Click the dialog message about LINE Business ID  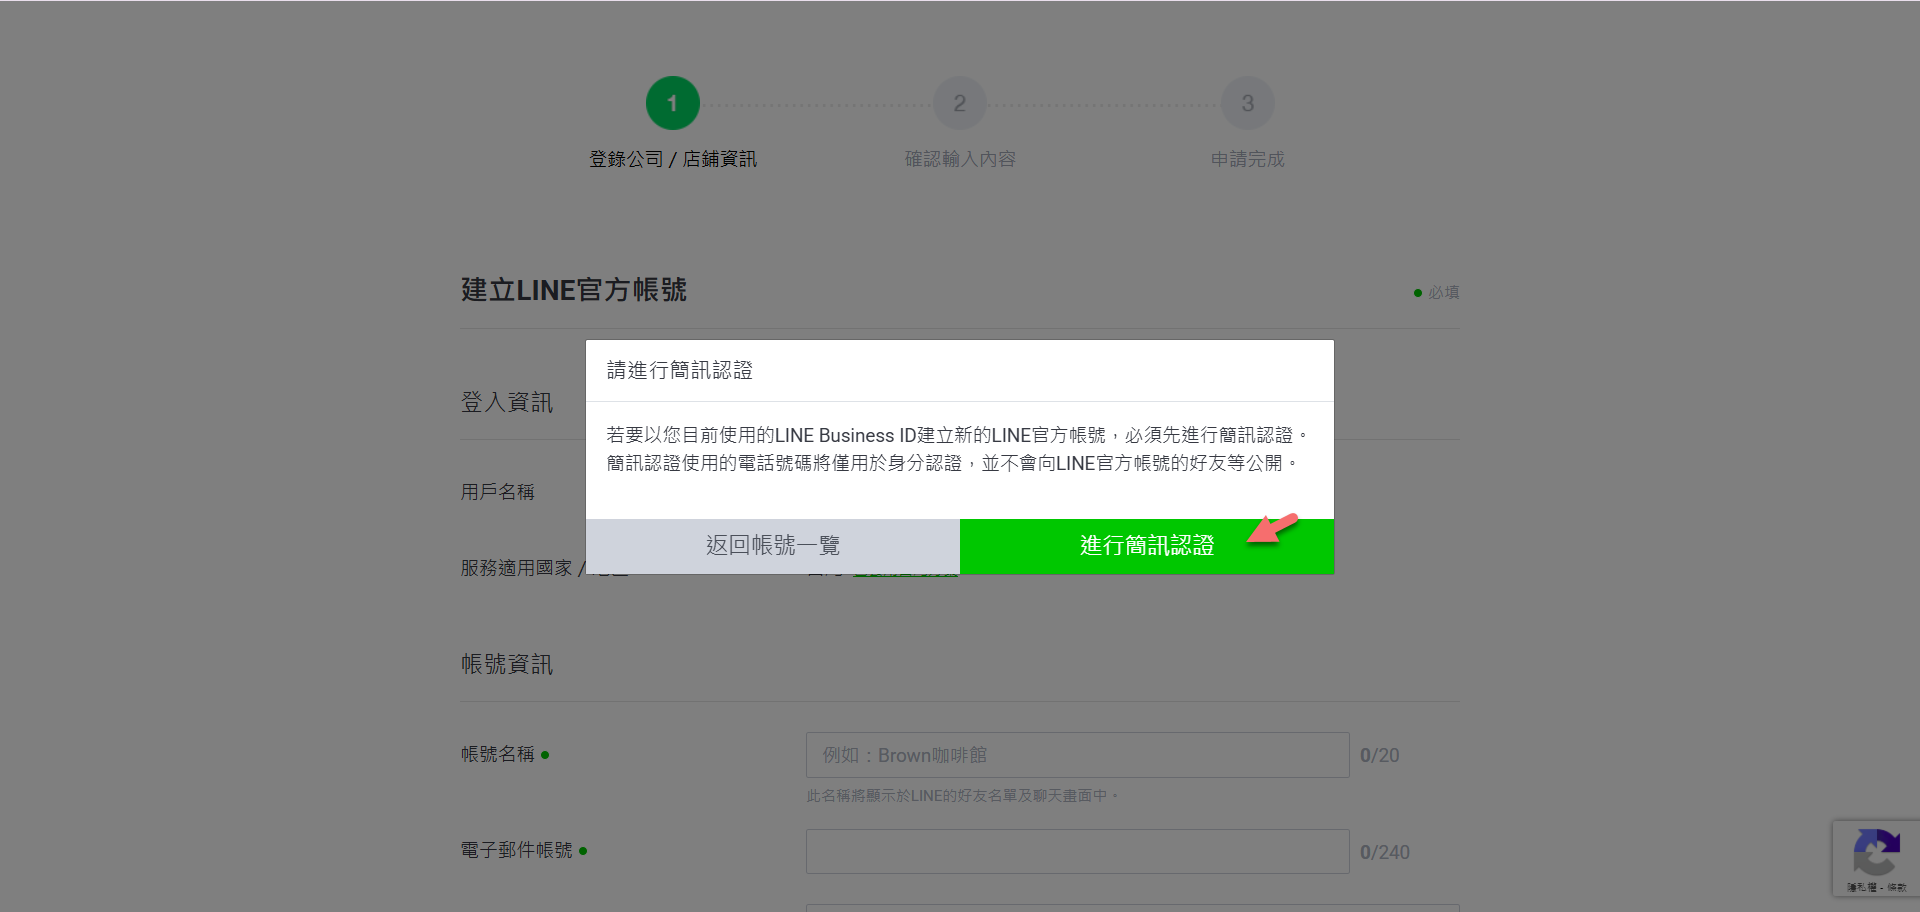pyautogui.click(x=957, y=449)
